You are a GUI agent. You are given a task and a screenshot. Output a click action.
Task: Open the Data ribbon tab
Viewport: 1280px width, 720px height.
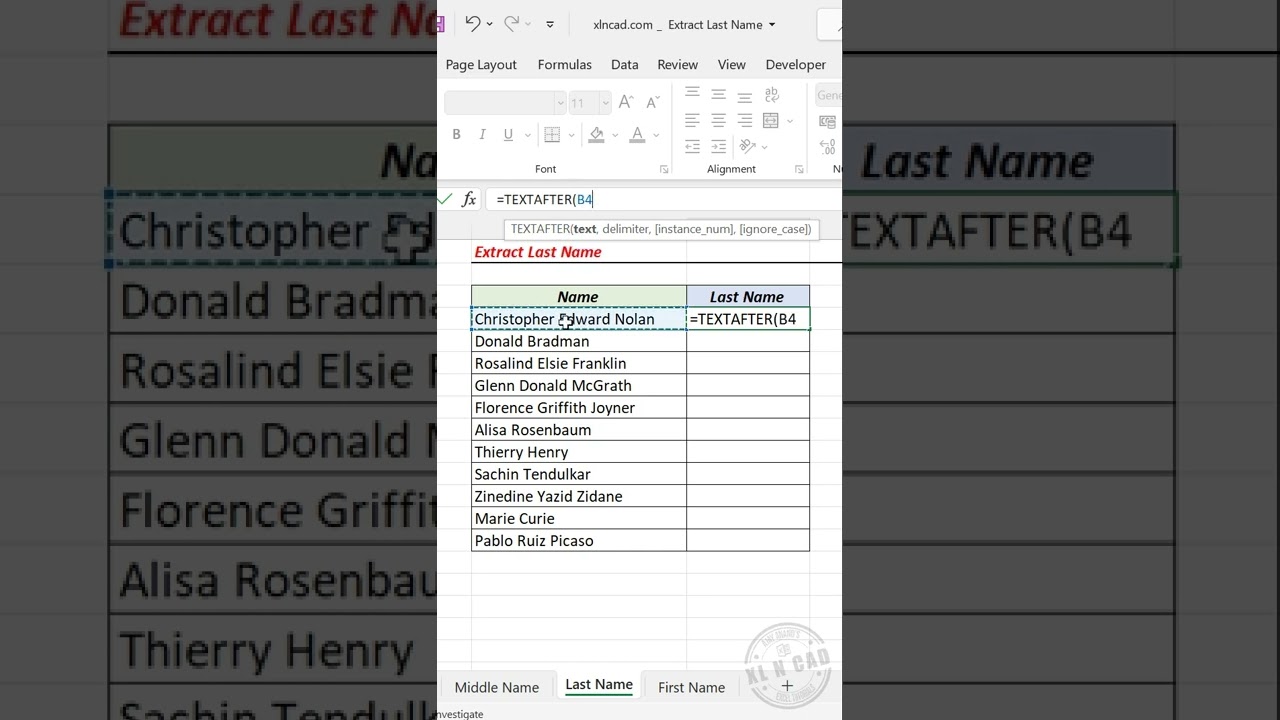click(625, 64)
